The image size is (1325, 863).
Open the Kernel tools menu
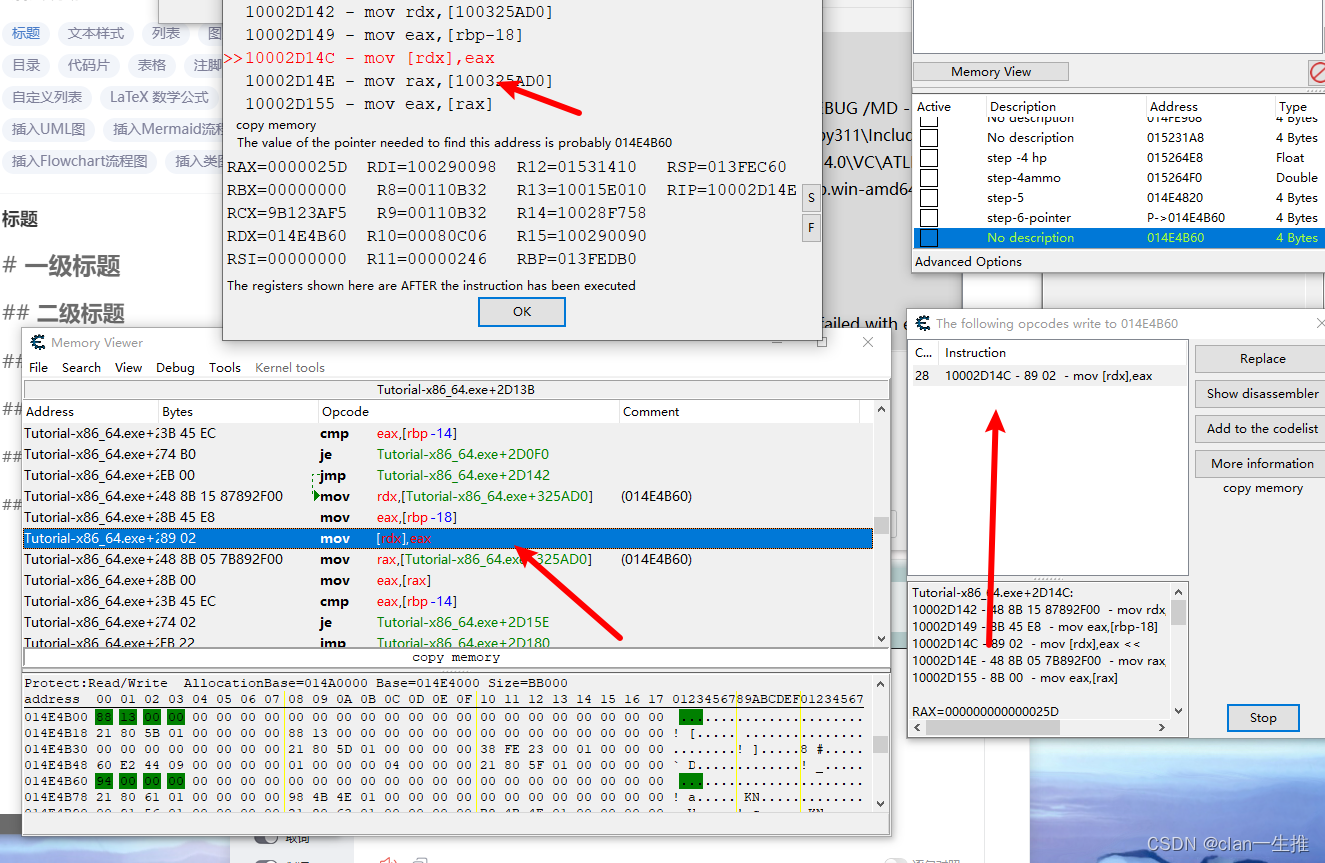pos(289,367)
